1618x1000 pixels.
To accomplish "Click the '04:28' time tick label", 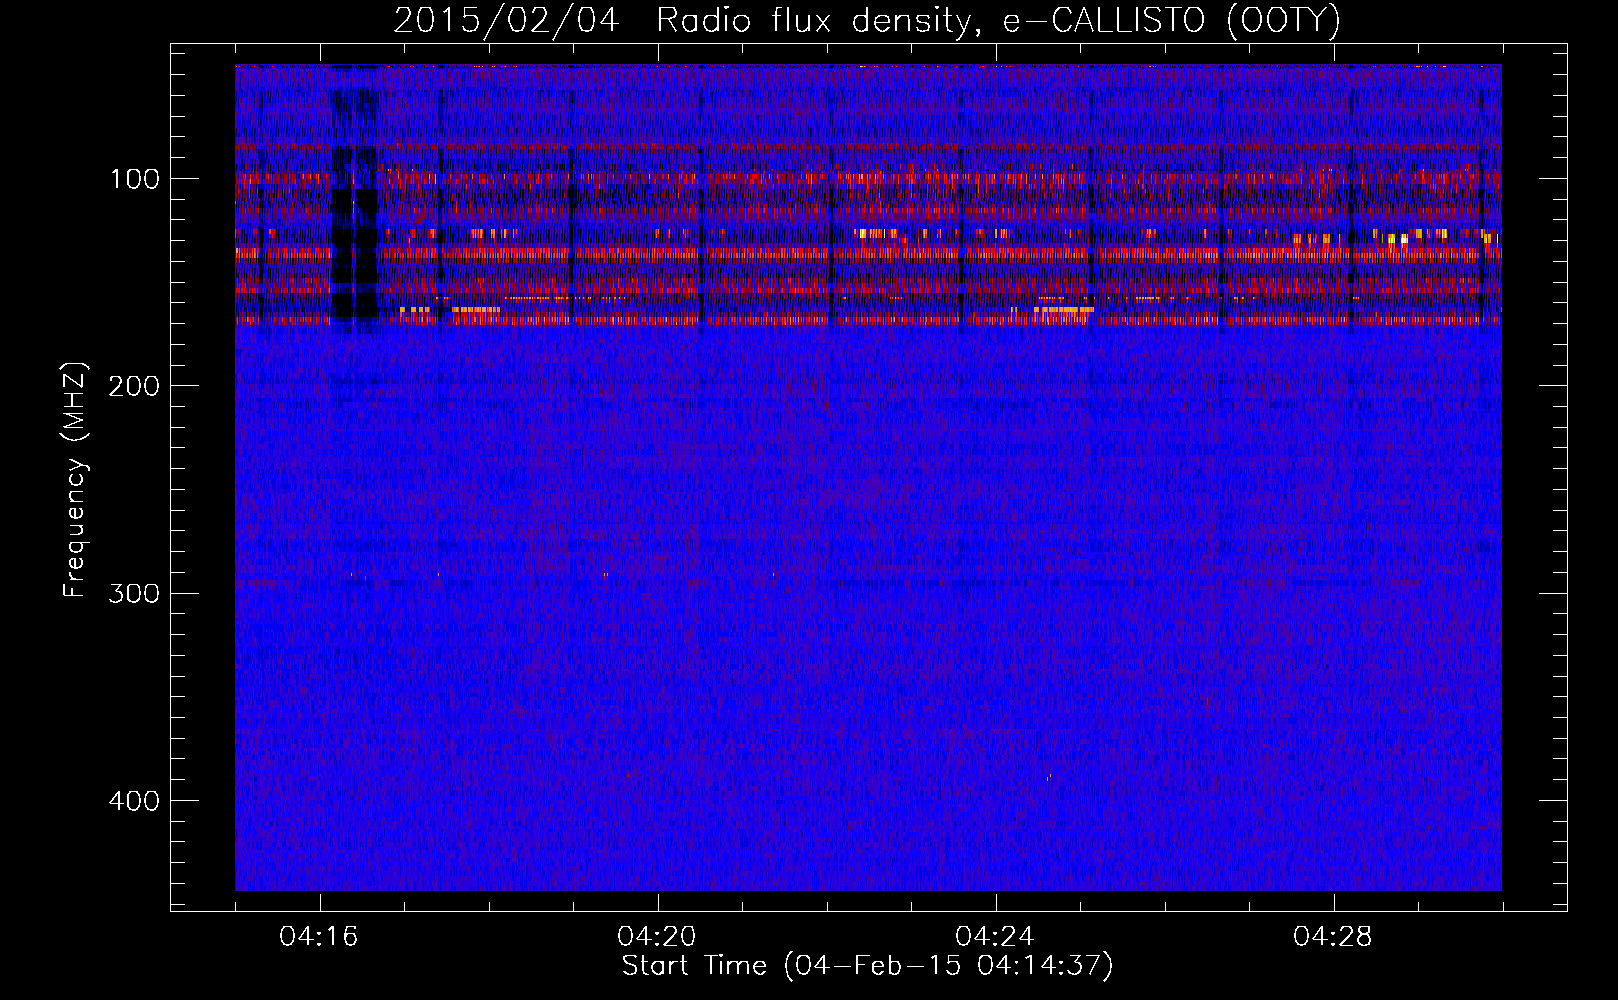I will pos(1333,937).
